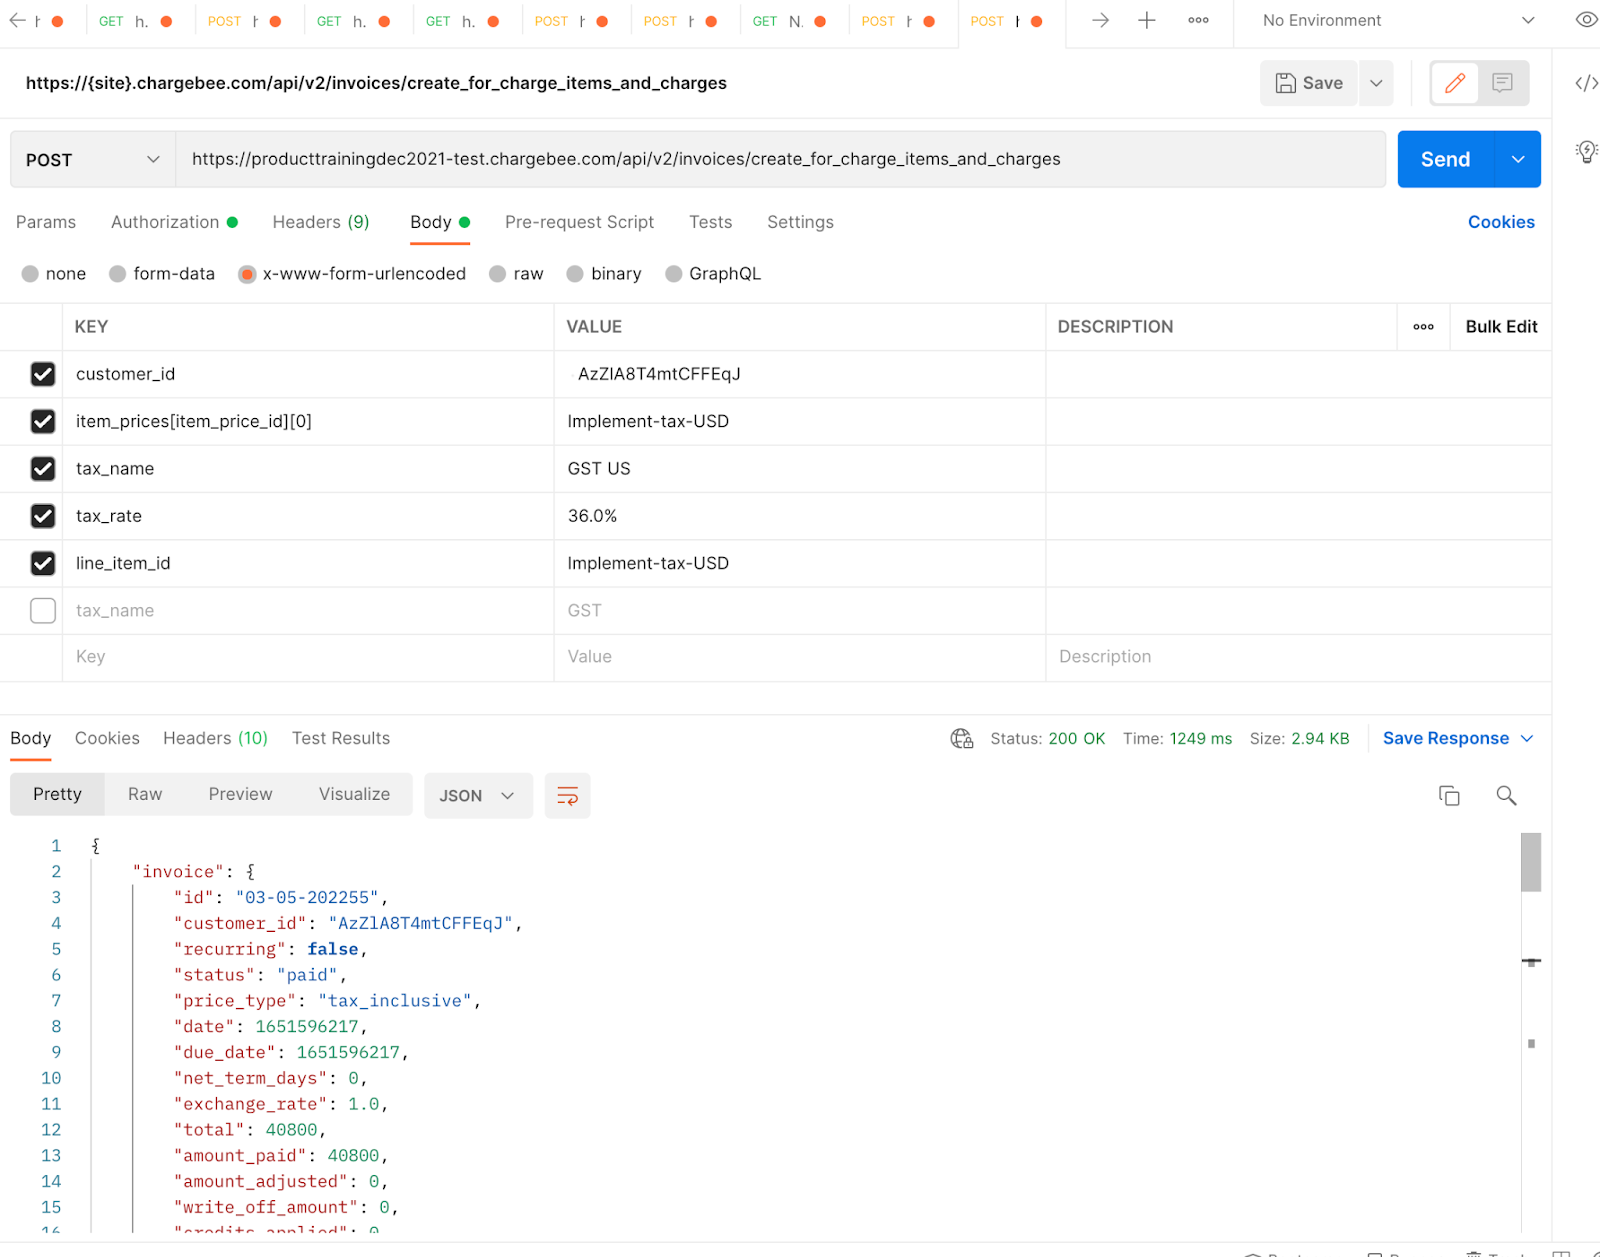Viewport: 1600px width, 1257px height.
Task: Open the lightbulb info panel
Action: click(x=1586, y=152)
